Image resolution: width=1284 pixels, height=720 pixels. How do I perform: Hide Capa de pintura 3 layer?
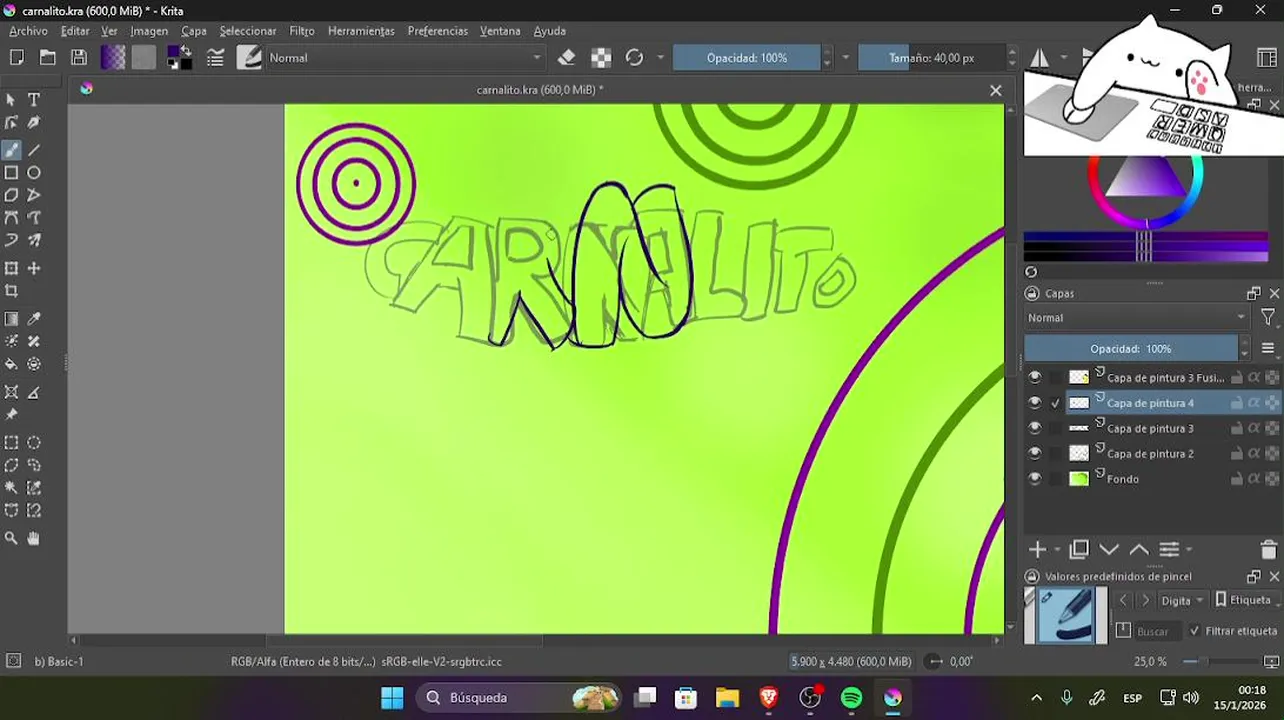[x=1035, y=428]
